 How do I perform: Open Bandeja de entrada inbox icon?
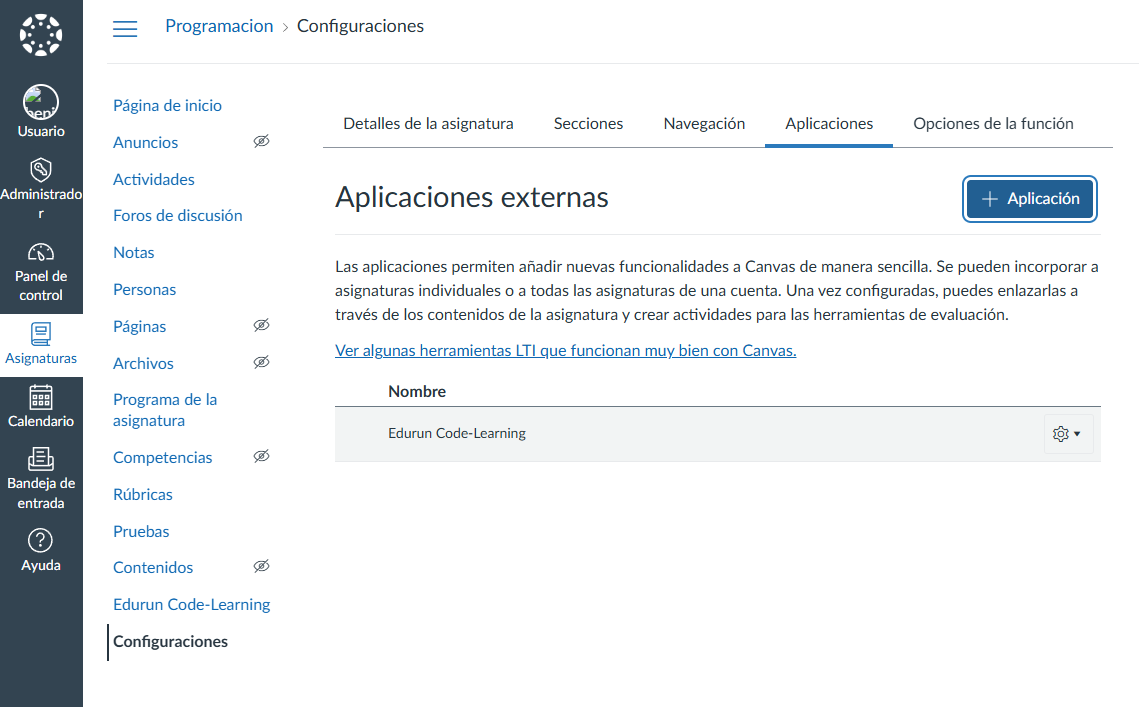[41, 460]
